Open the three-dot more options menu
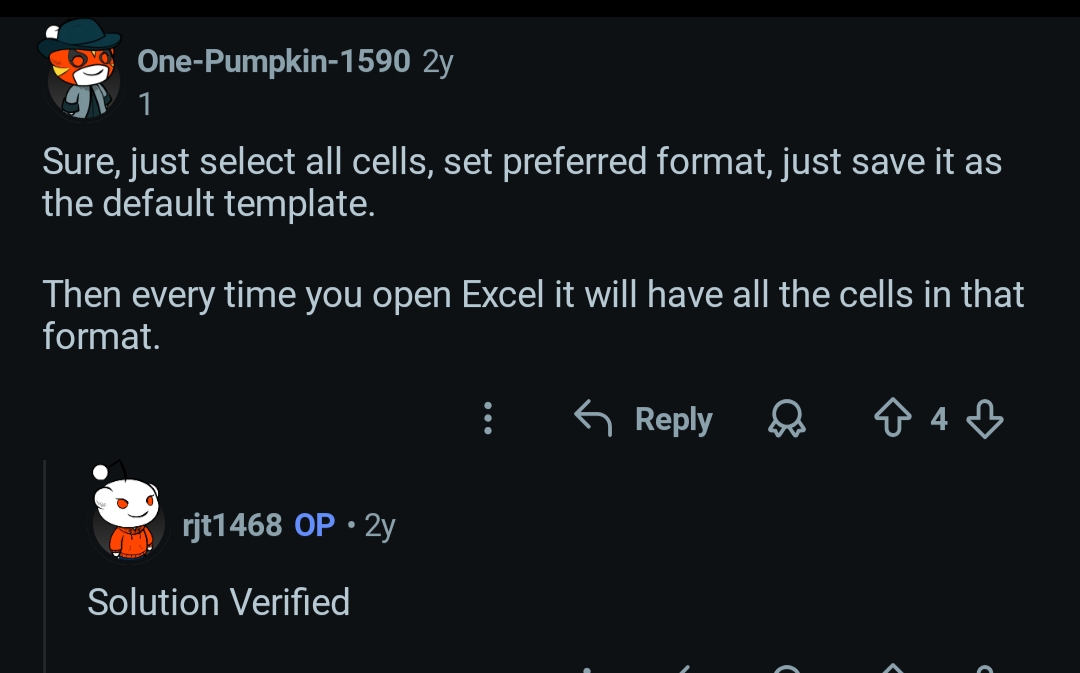The image size is (1080, 673). click(x=488, y=418)
